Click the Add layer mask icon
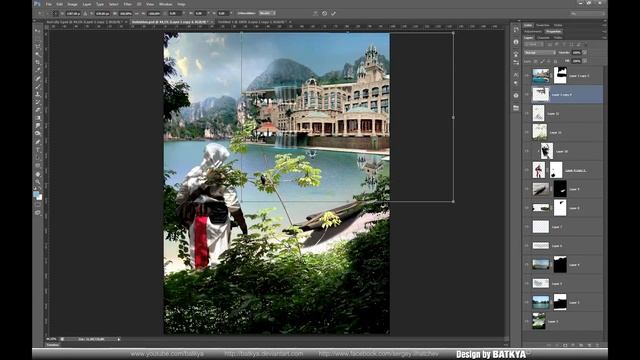Image resolution: width=640 pixels, height=360 pixels. tap(565, 345)
